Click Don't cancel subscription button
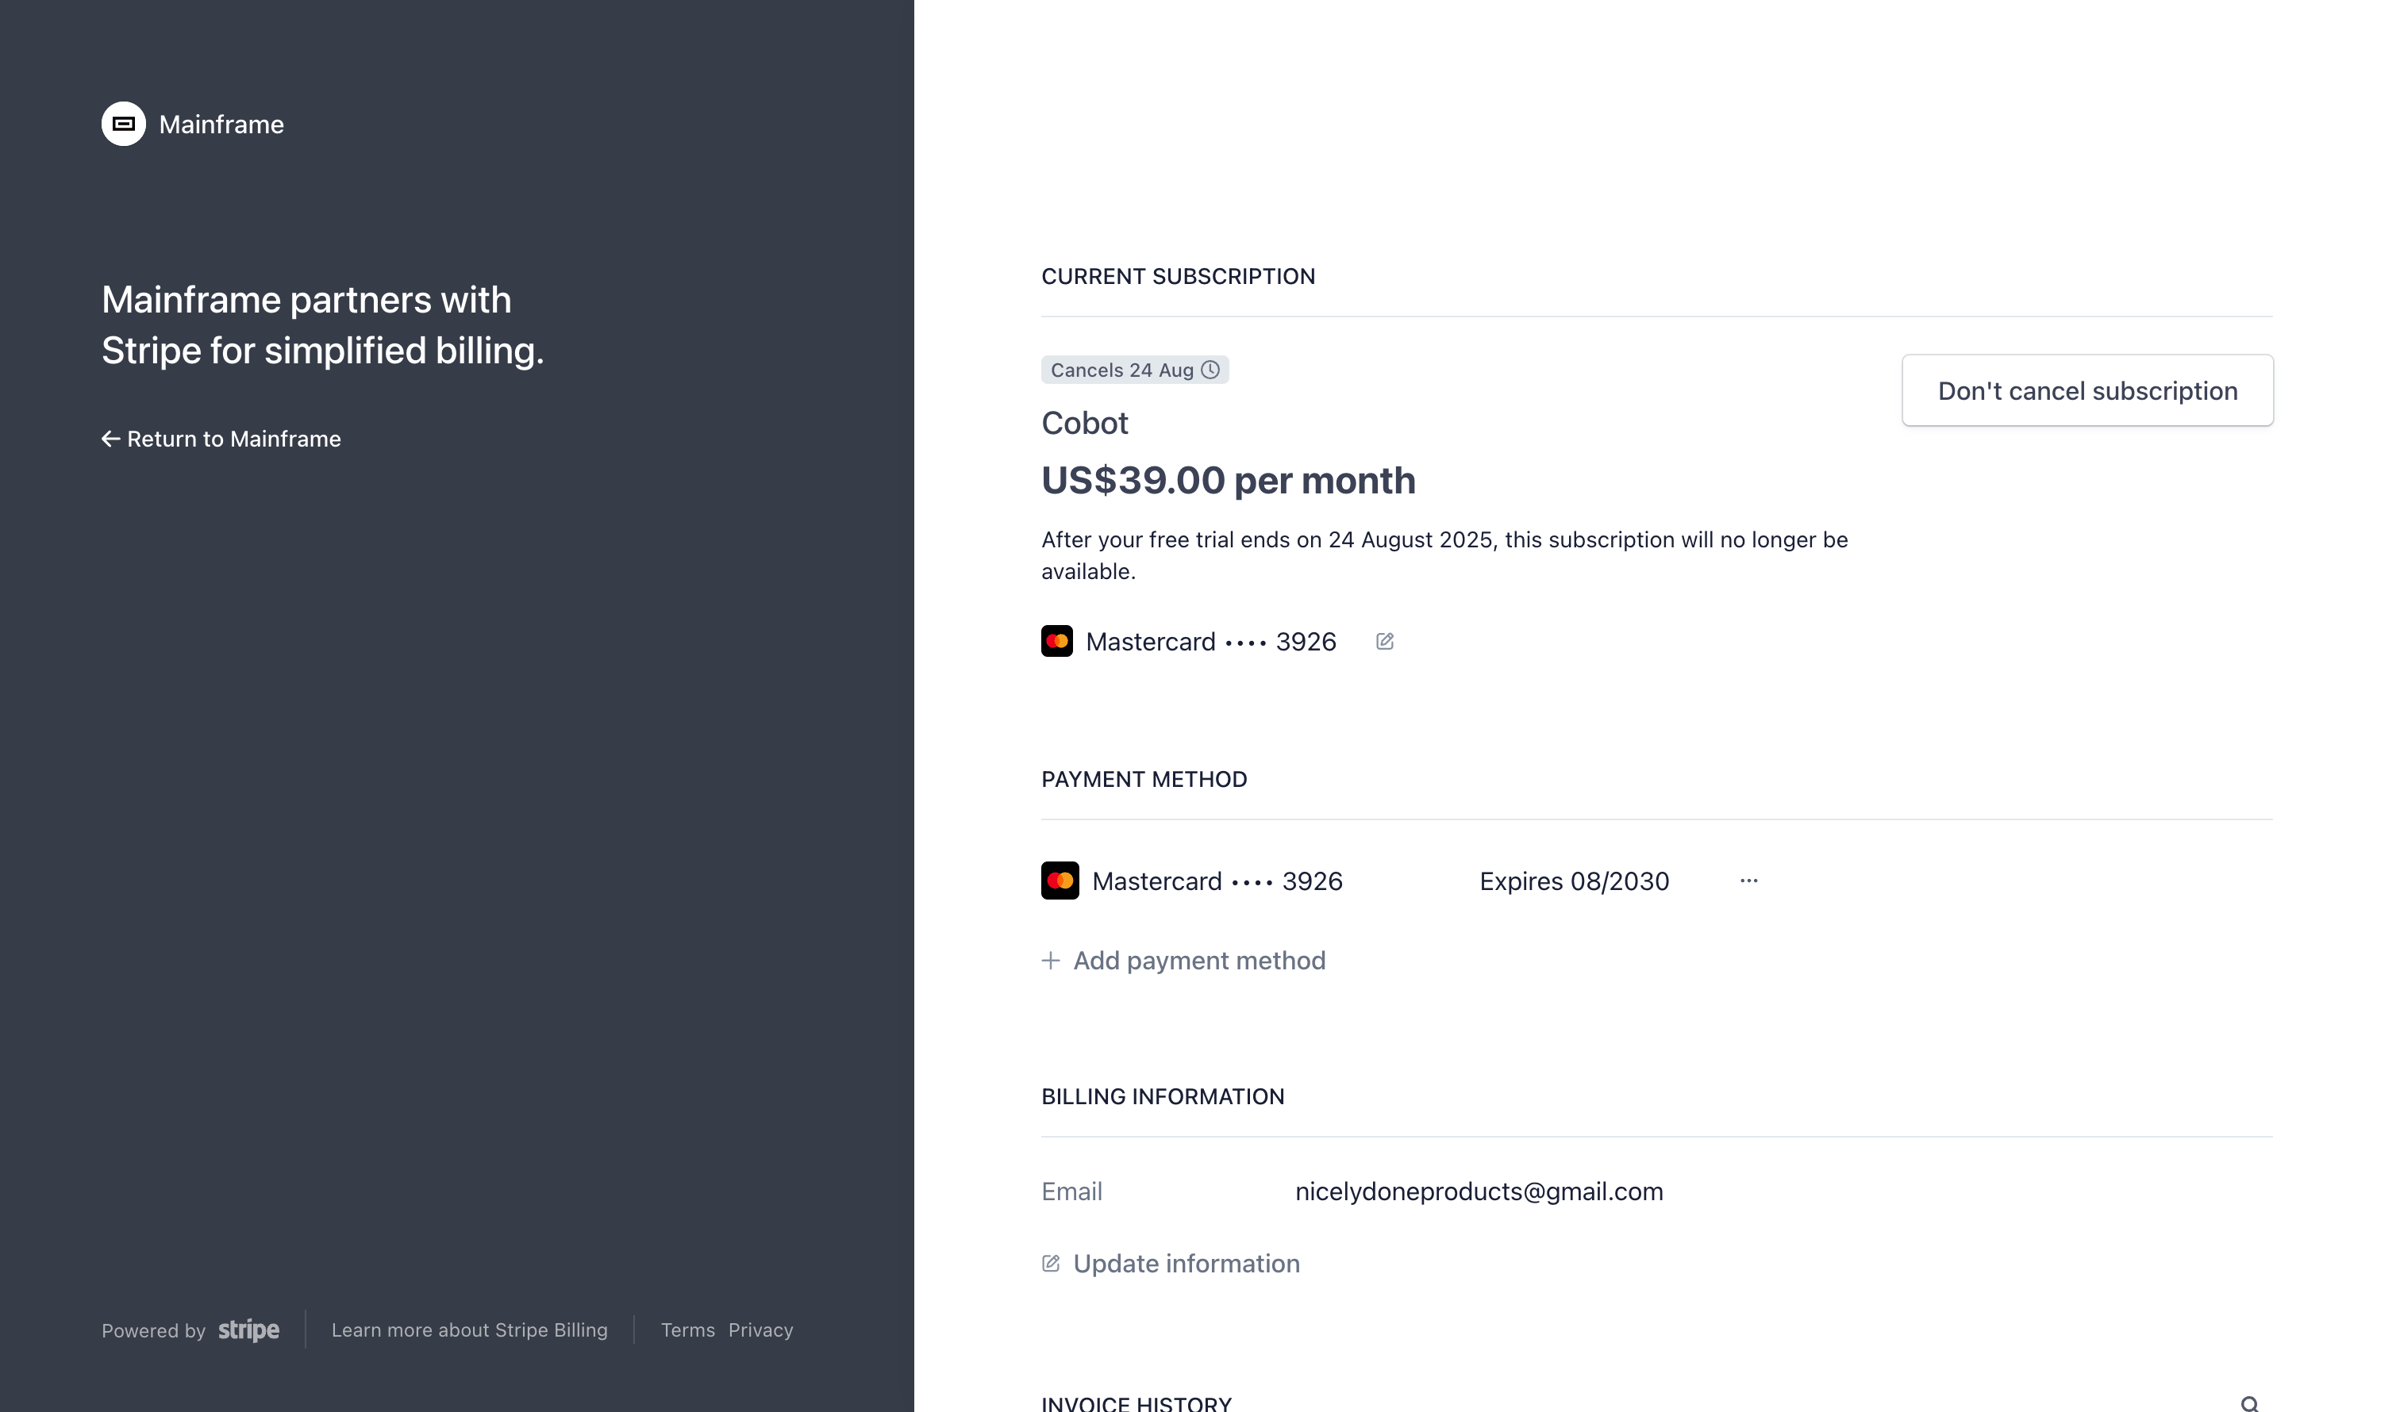Screen dimensions: 2400x1412 pos(2088,391)
